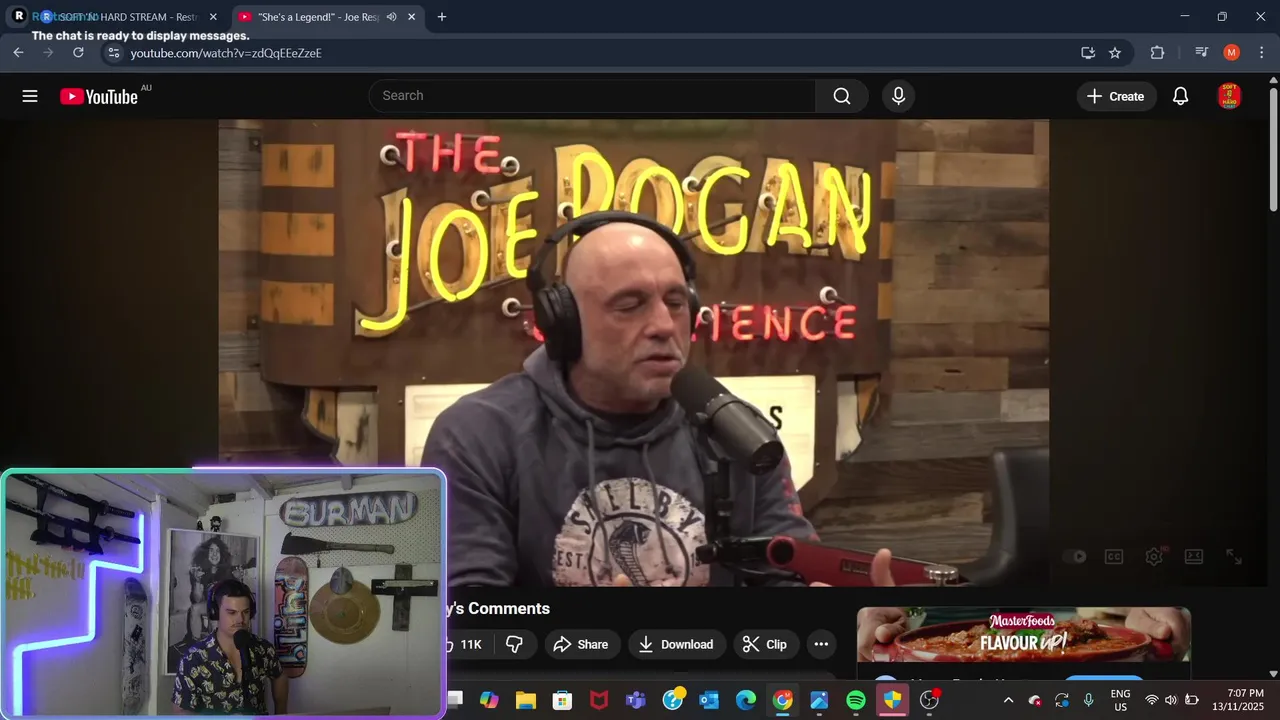
Task: Install app icon in address bar
Action: 1088,53
